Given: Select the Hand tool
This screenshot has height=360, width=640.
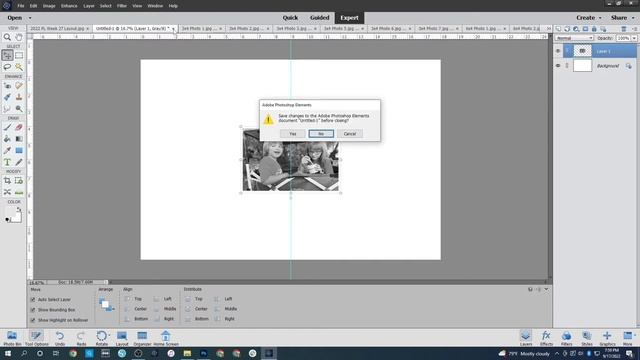Looking at the screenshot, I should point(19,37).
